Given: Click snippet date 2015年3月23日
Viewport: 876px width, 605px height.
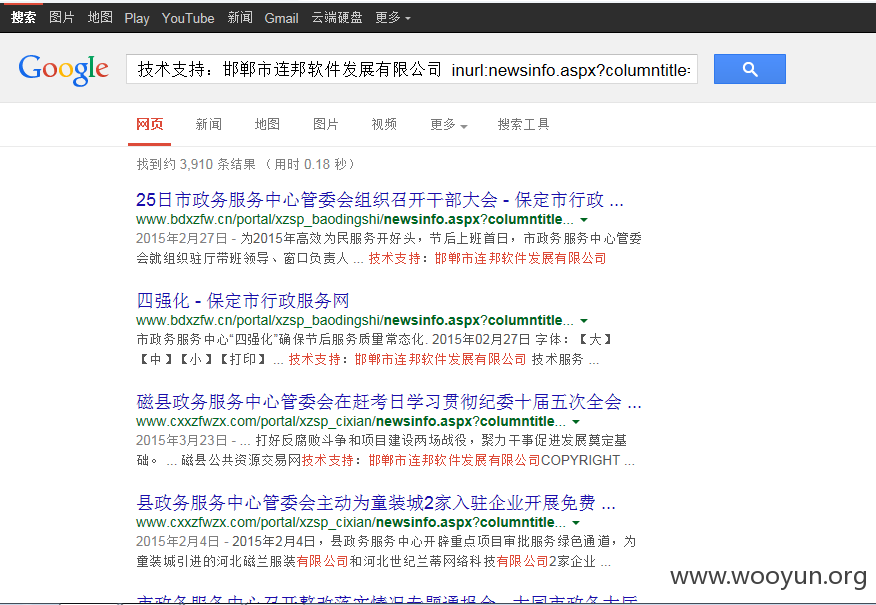Looking at the screenshot, I should tap(182, 441).
